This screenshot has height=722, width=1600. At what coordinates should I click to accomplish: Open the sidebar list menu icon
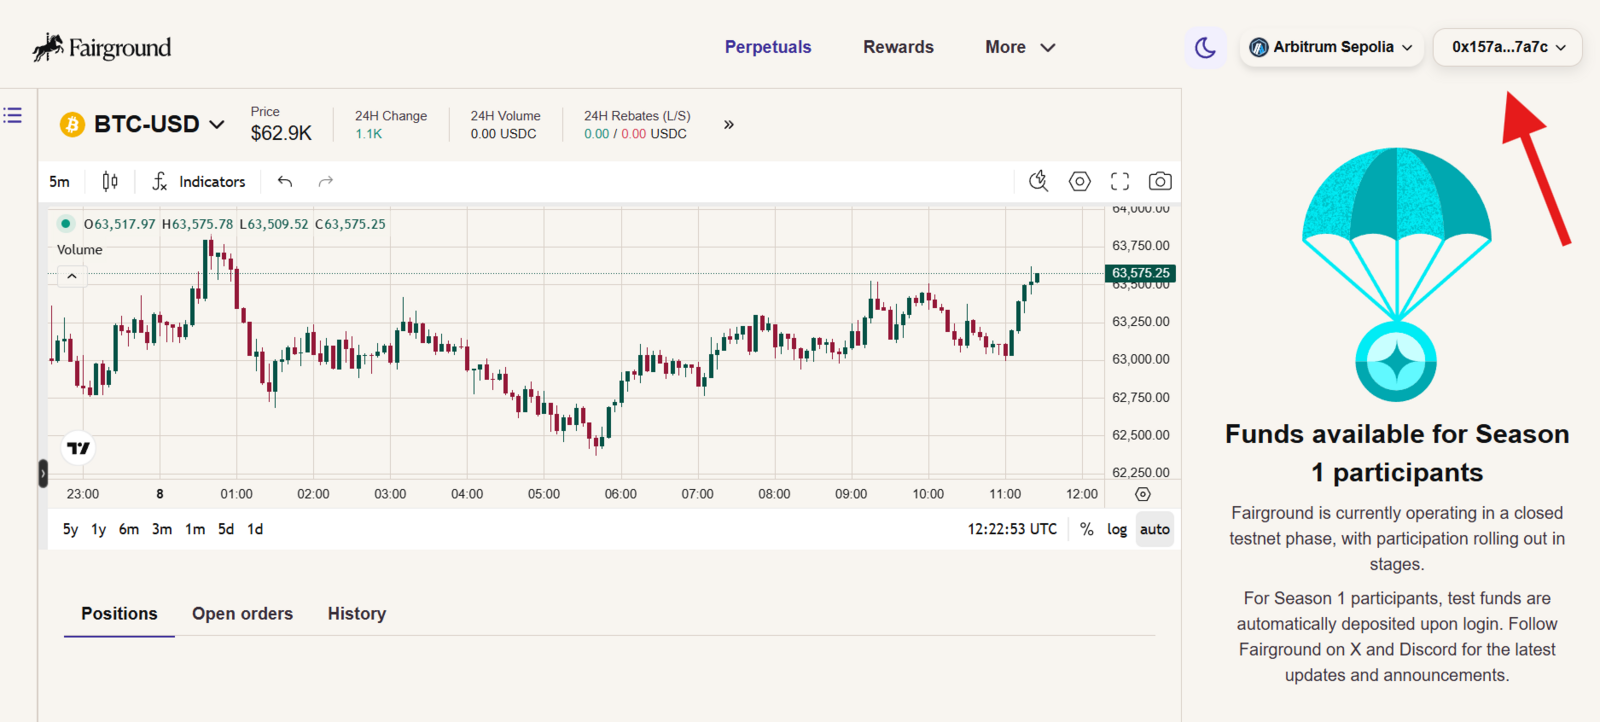point(12,115)
